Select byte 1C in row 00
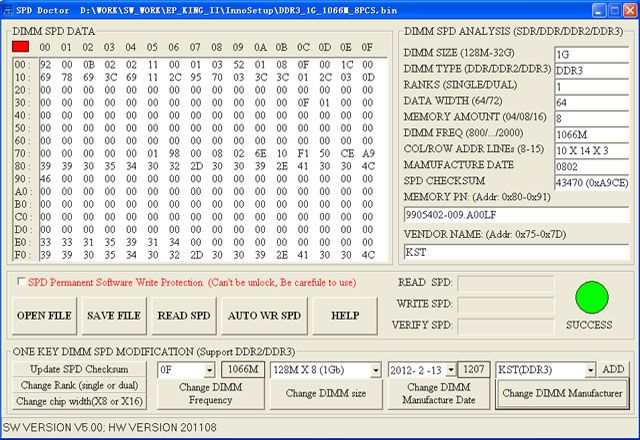This screenshot has width=640, height=440. tap(347, 64)
